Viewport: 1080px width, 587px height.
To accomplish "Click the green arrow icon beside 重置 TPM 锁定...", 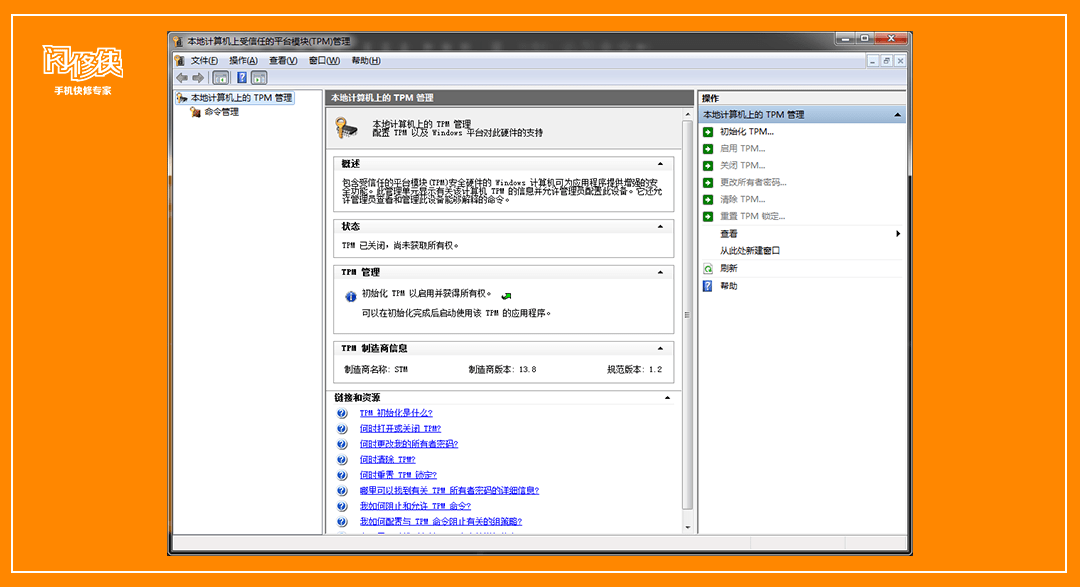I will (708, 216).
